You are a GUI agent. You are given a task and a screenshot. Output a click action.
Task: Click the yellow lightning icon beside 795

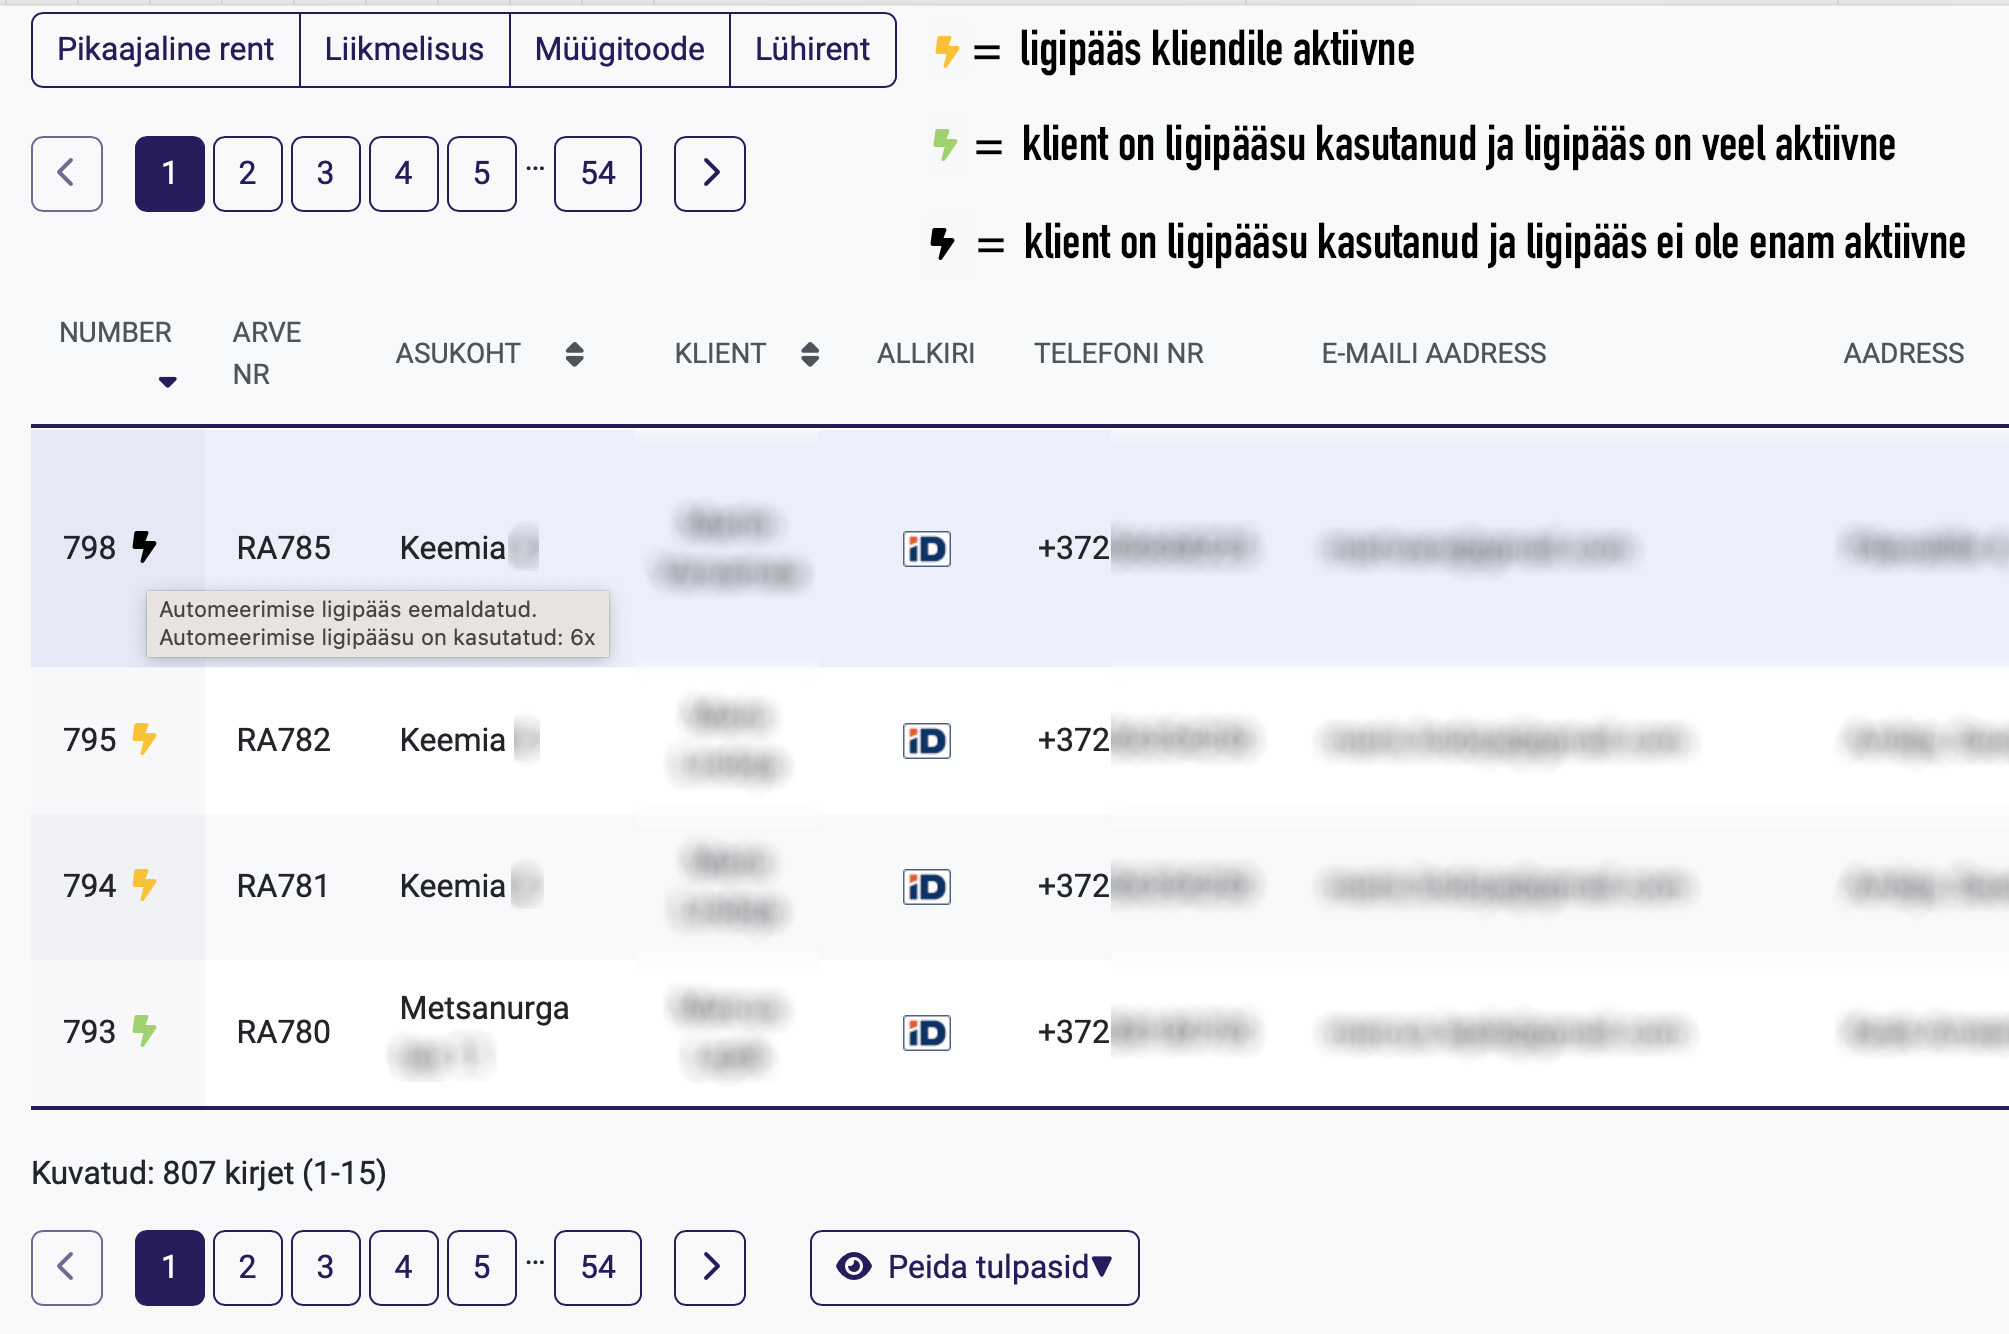point(145,739)
